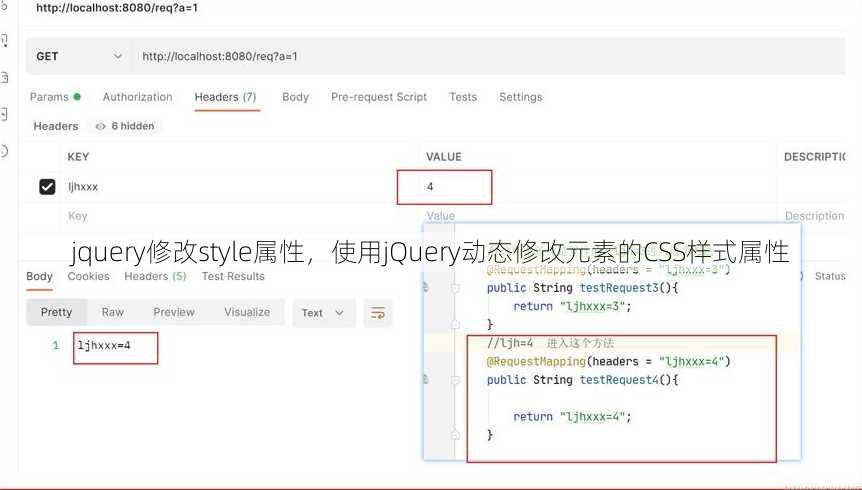This screenshot has height=490, width=862.
Task: Open the Text format dropdown
Action: tap(324, 313)
